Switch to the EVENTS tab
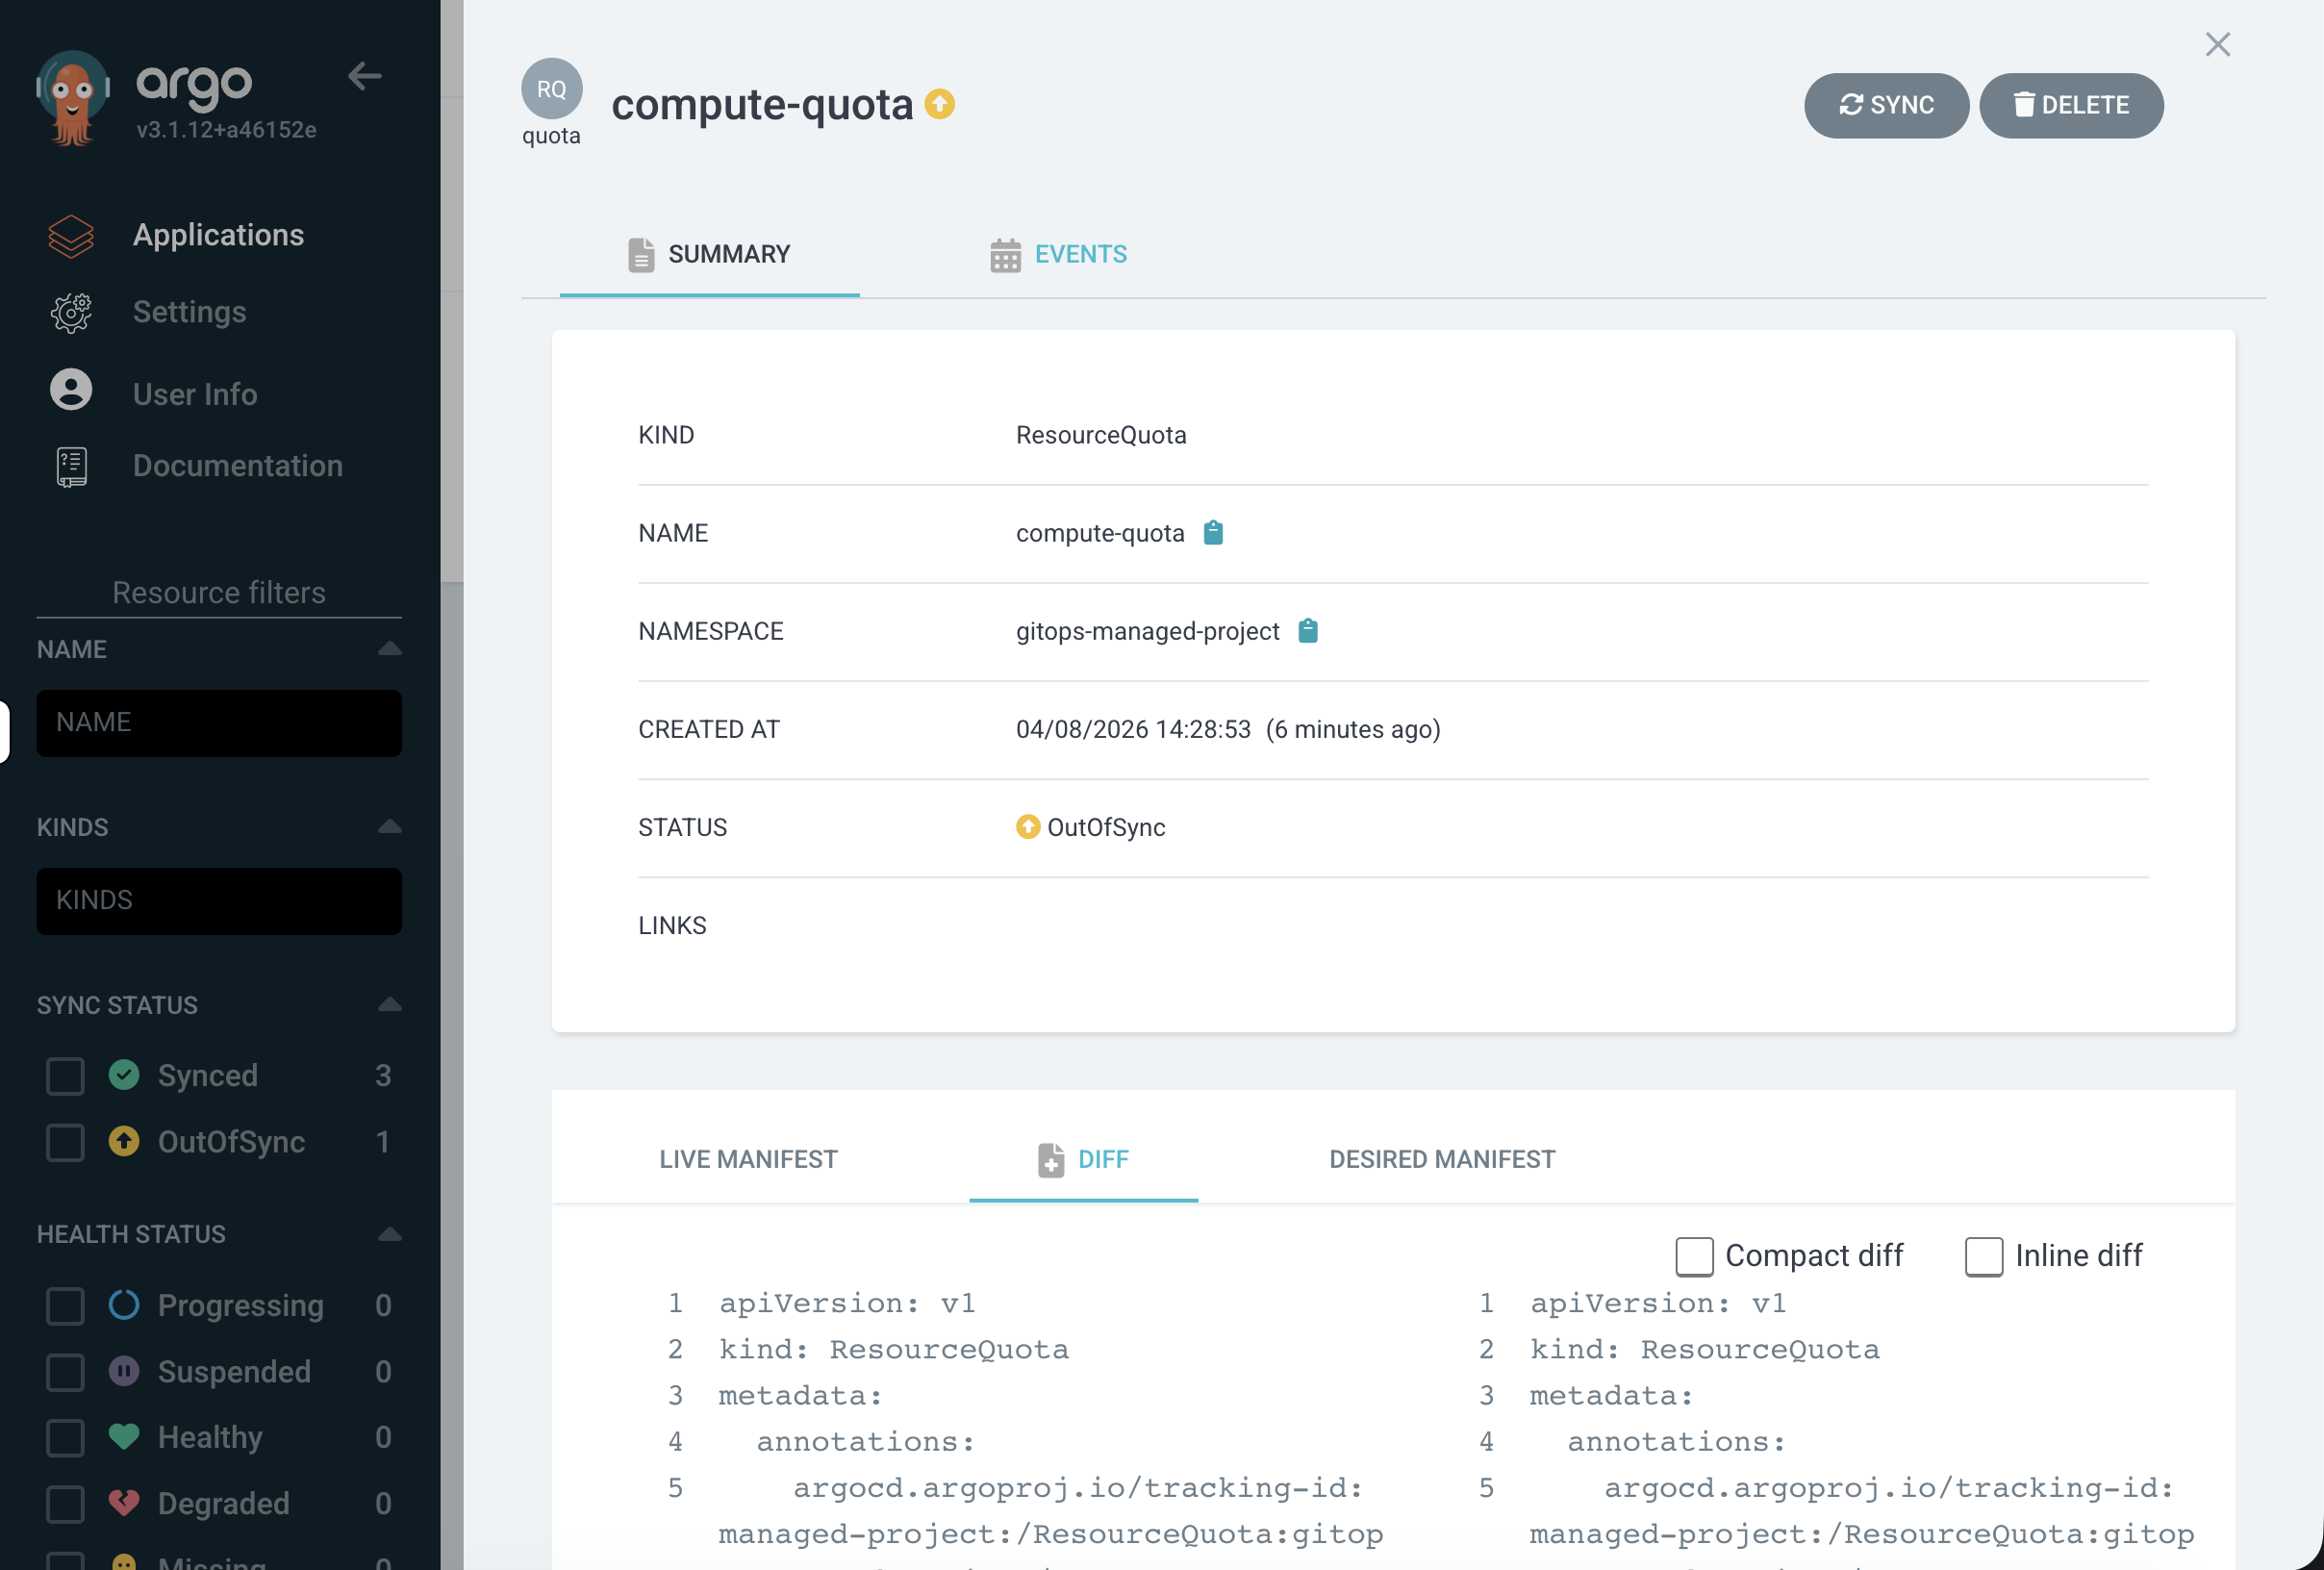 (1058, 255)
